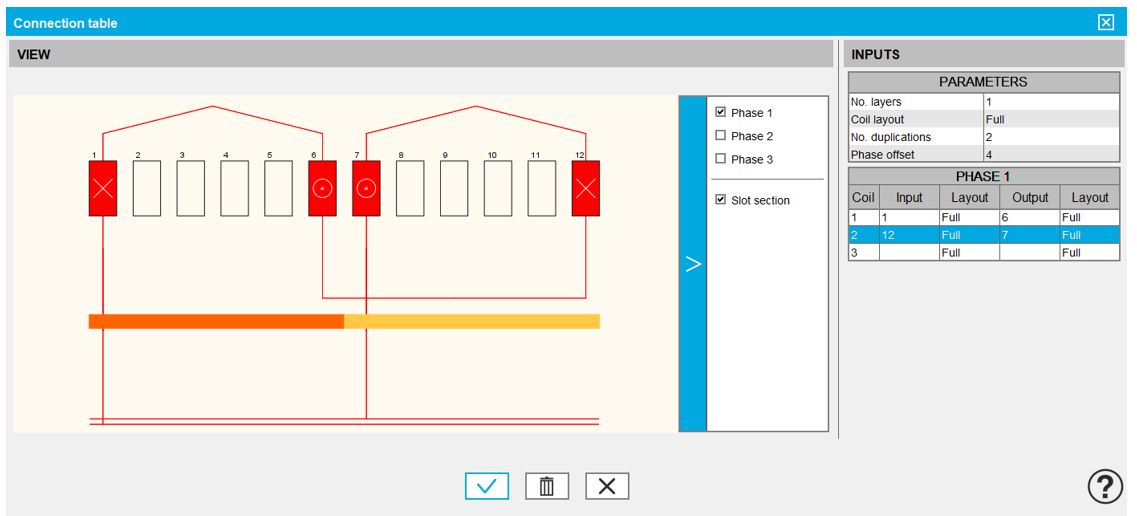Click the Phase offset value cell
This screenshot has height=516, width=1137.
[x=1050, y=154]
